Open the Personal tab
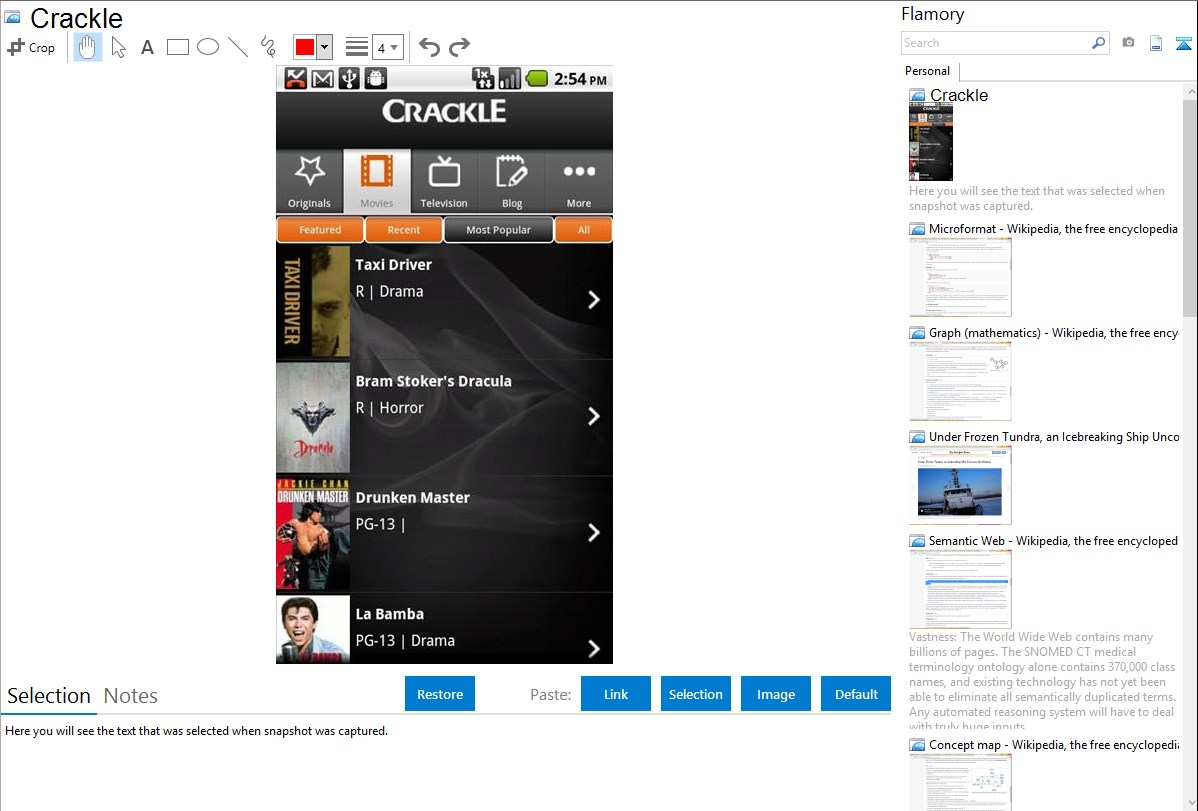Image resolution: width=1198 pixels, height=811 pixels. 928,71
